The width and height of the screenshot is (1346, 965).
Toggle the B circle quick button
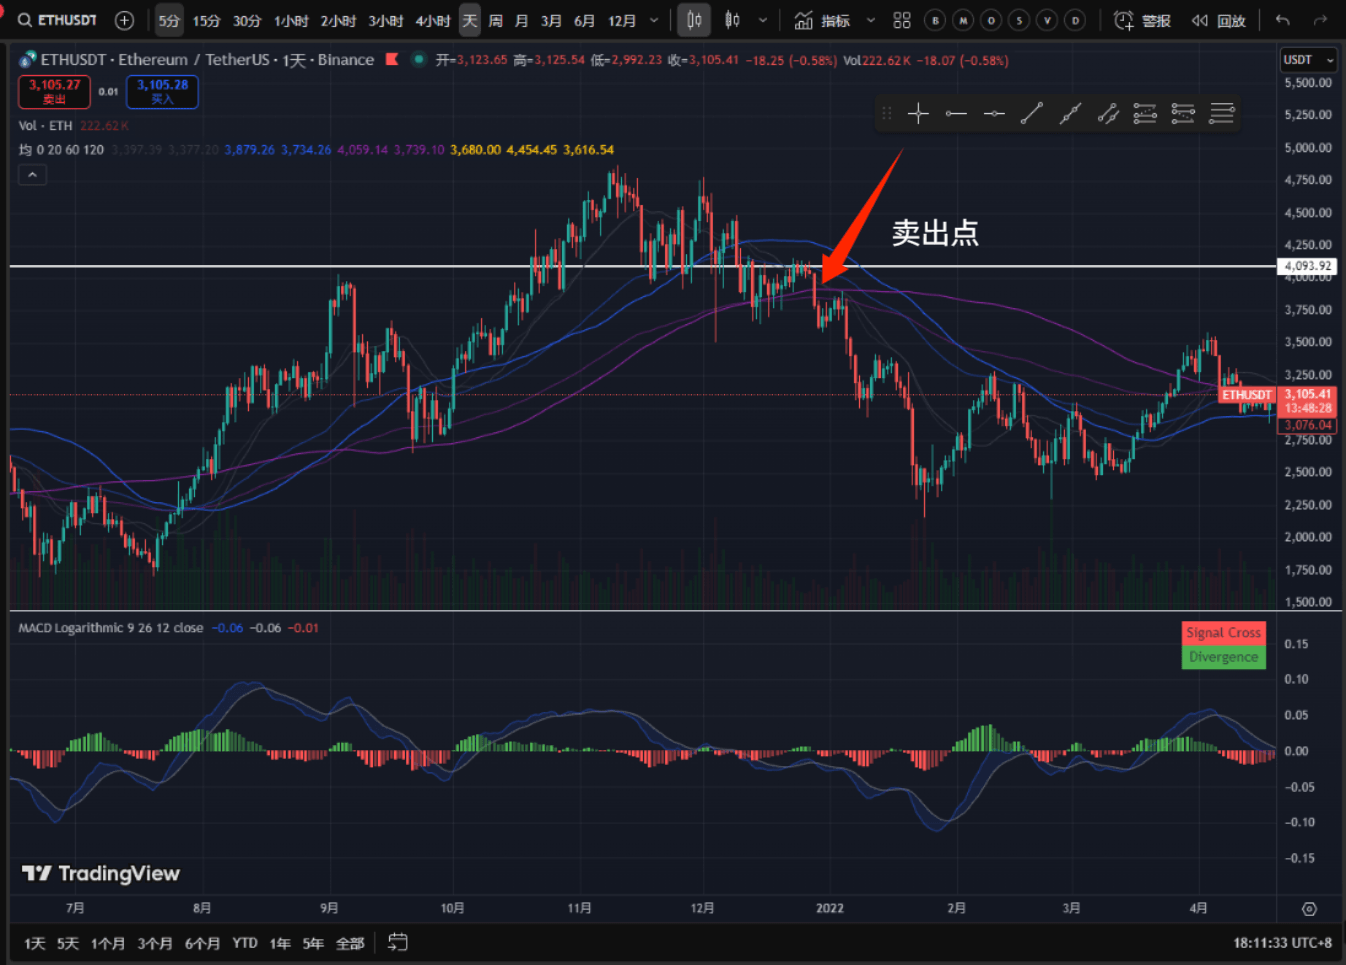click(x=935, y=20)
